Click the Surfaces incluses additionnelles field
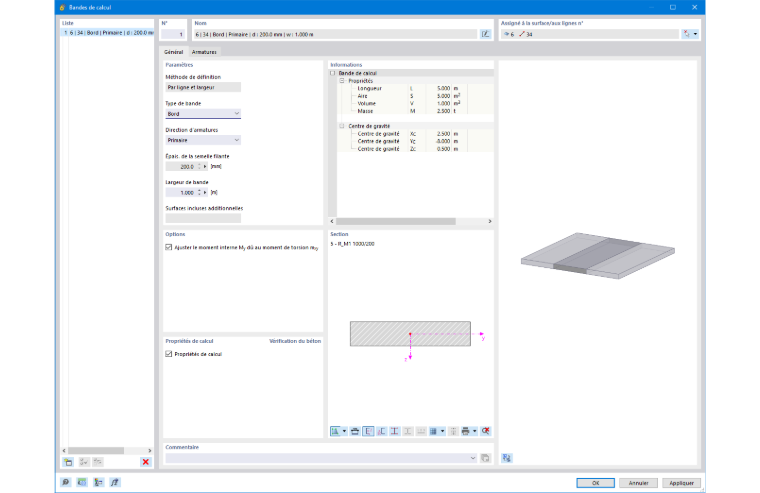Viewport: 760px width, 493px height. pos(203,218)
